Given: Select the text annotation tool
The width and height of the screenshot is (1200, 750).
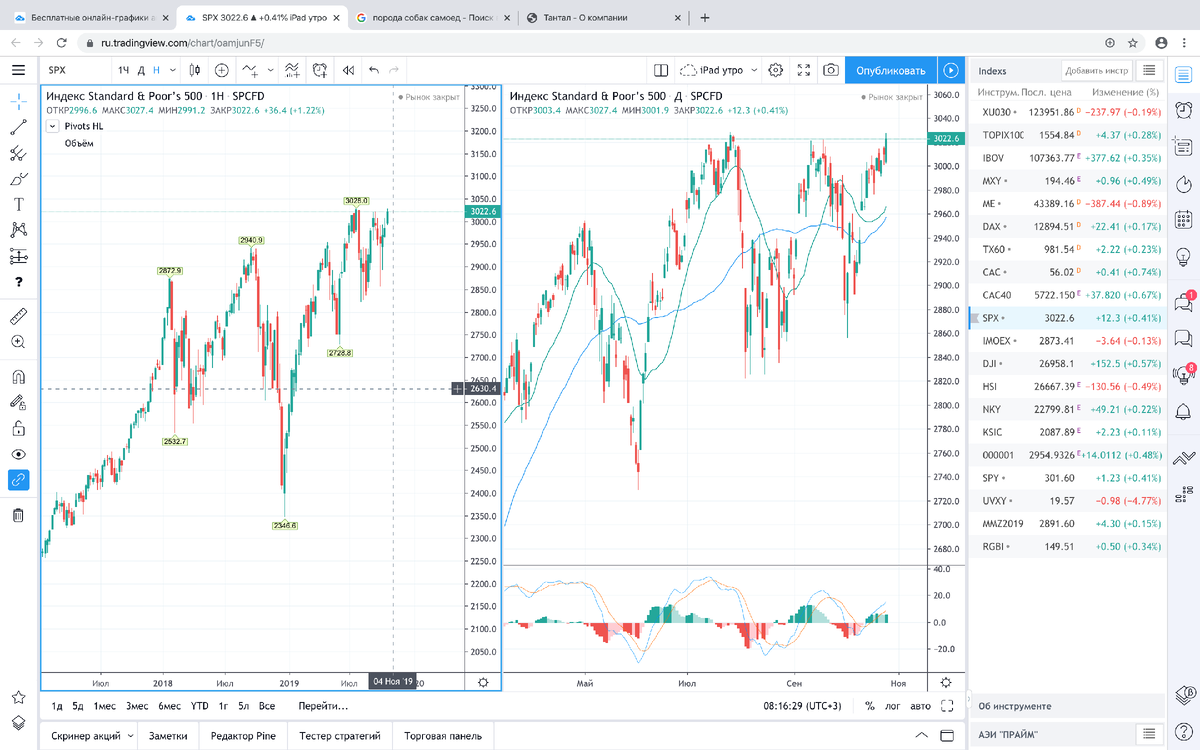Looking at the screenshot, I should click(x=18, y=204).
